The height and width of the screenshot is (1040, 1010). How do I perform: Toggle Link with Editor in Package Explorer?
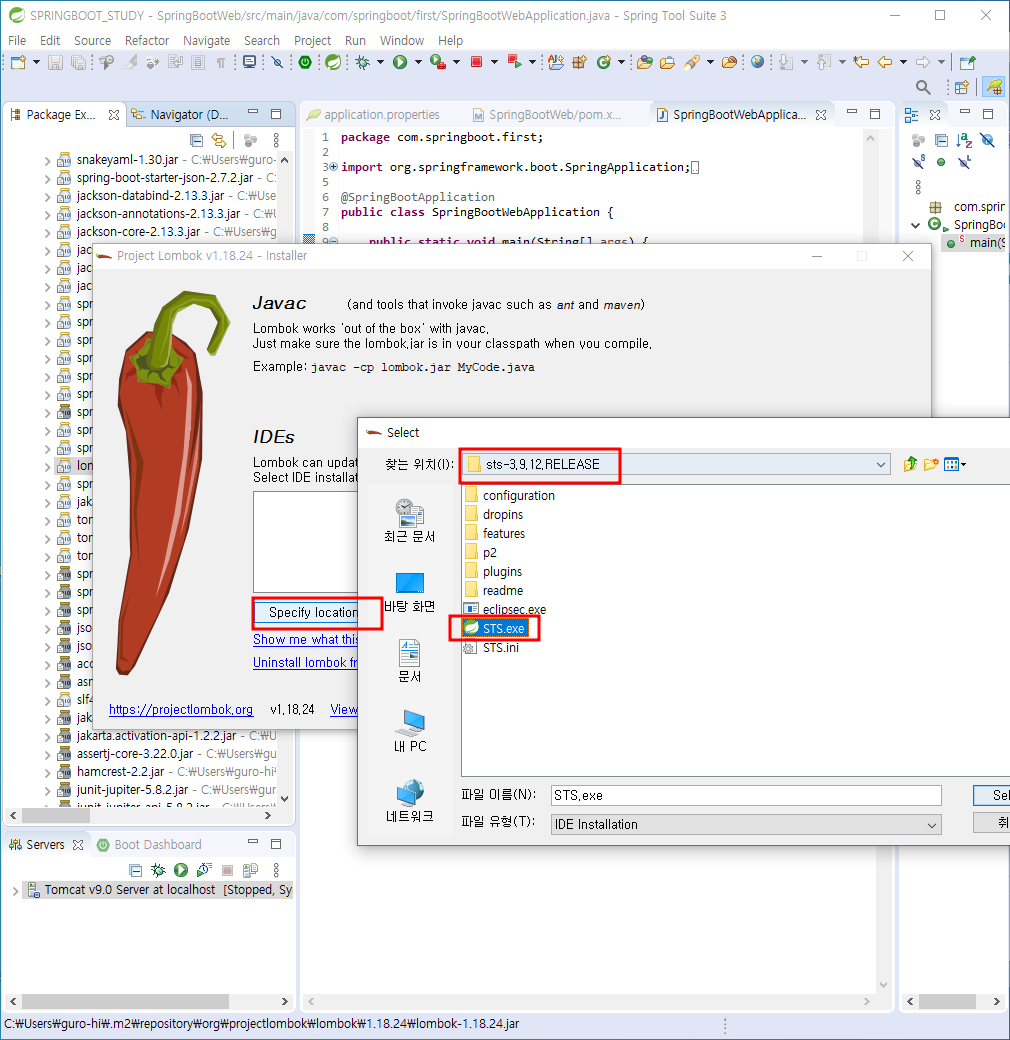click(219, 140)
